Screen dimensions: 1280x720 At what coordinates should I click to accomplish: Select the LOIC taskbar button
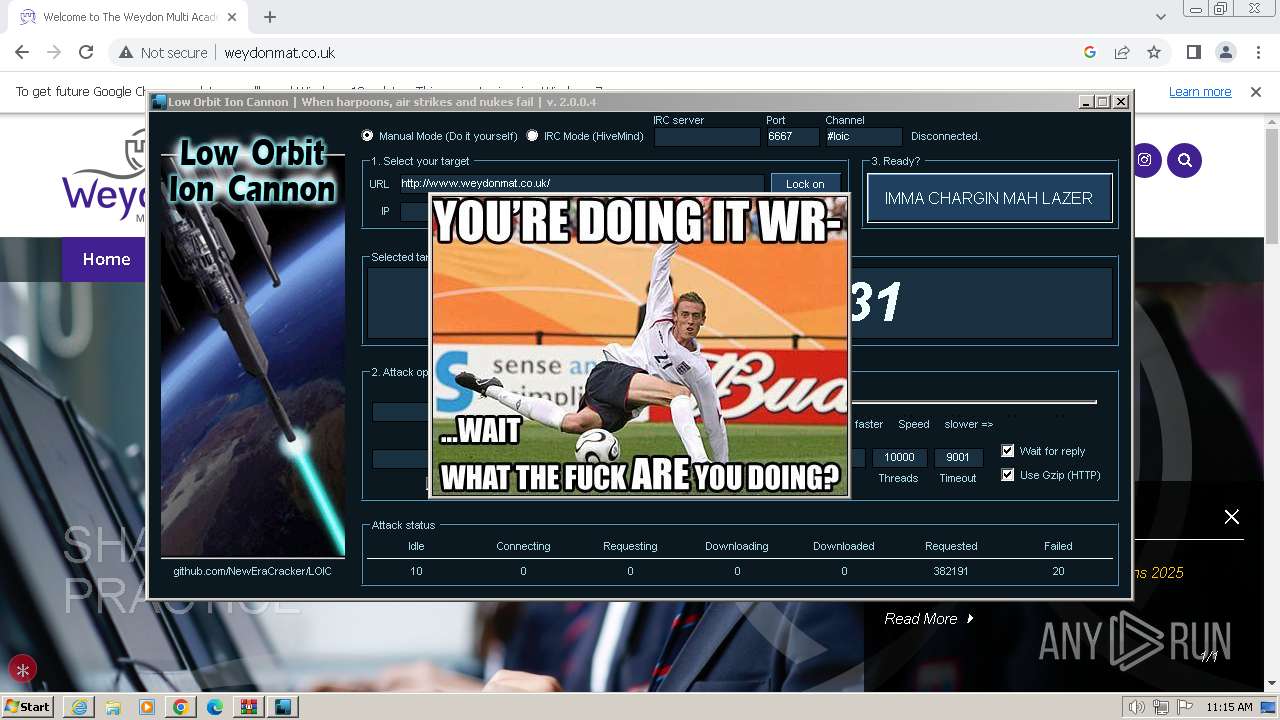click(x=283, y=707)
